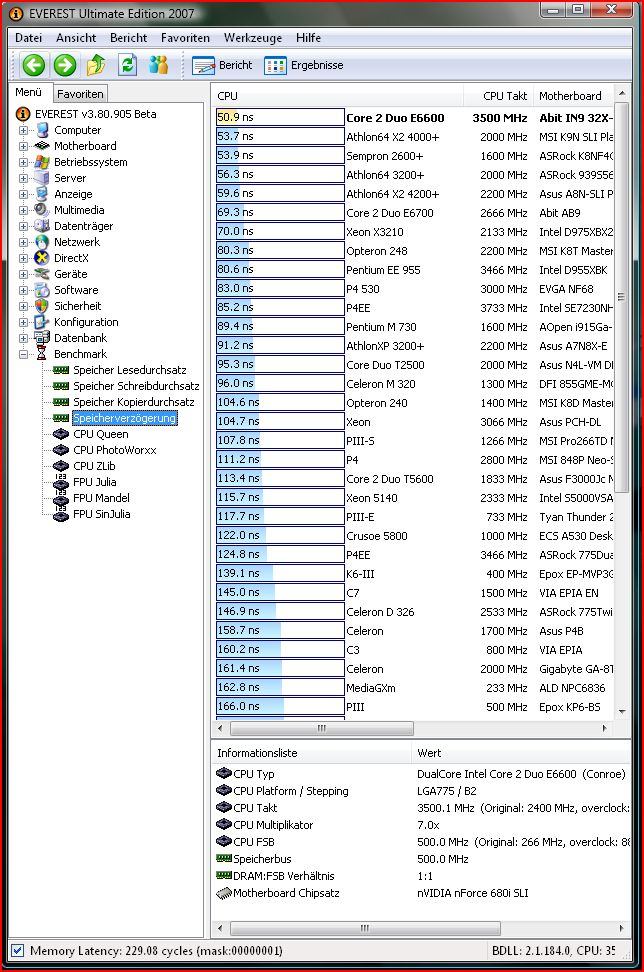644x972 pixels.
Task: Click the Informationsliste column header
Action: click(311, 753)
